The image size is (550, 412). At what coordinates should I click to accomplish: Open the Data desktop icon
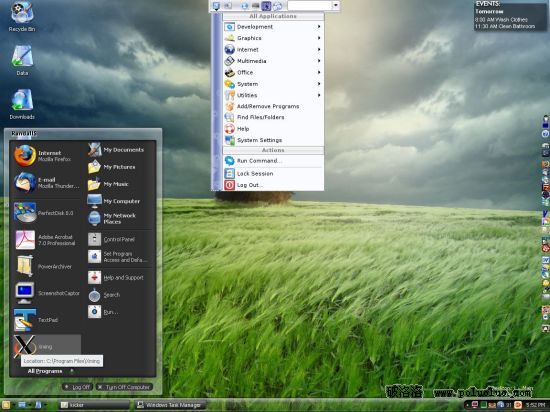click(22, 60)
